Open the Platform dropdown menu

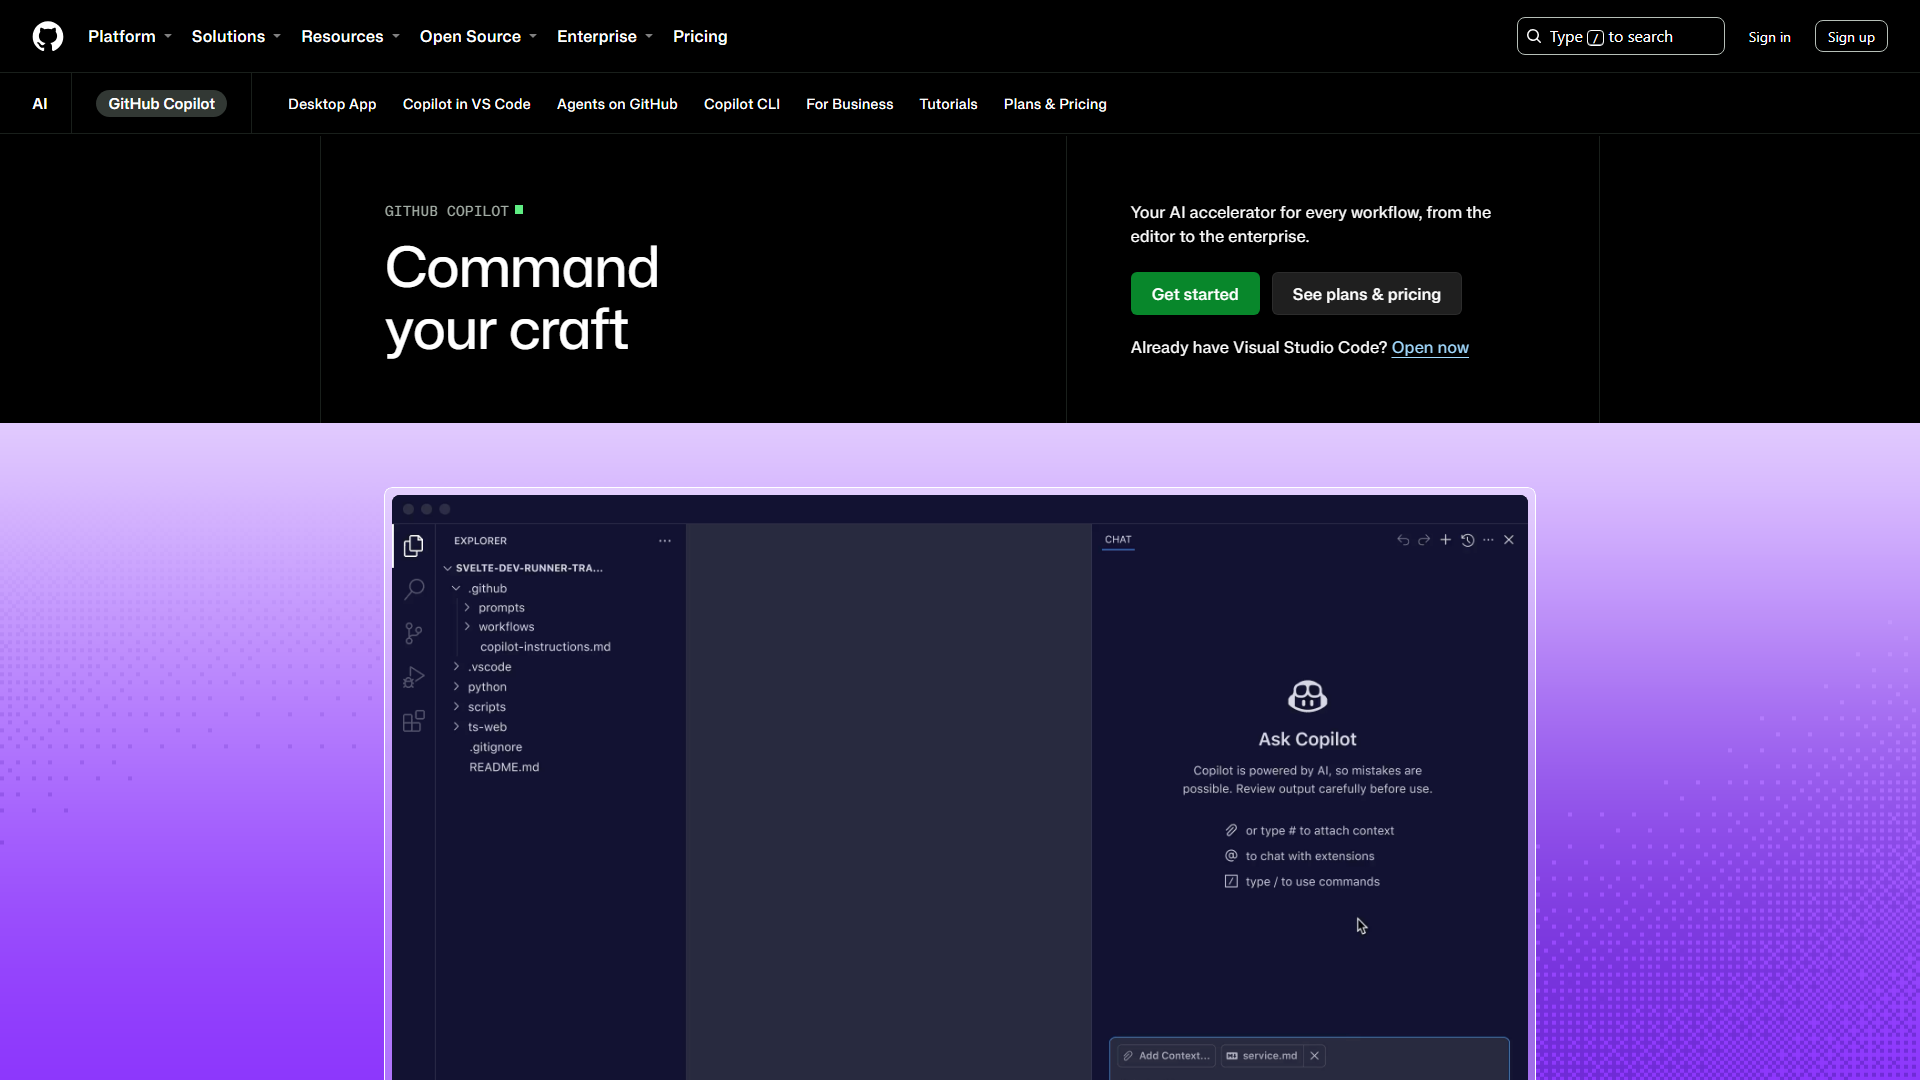click(x=130, y=36)
